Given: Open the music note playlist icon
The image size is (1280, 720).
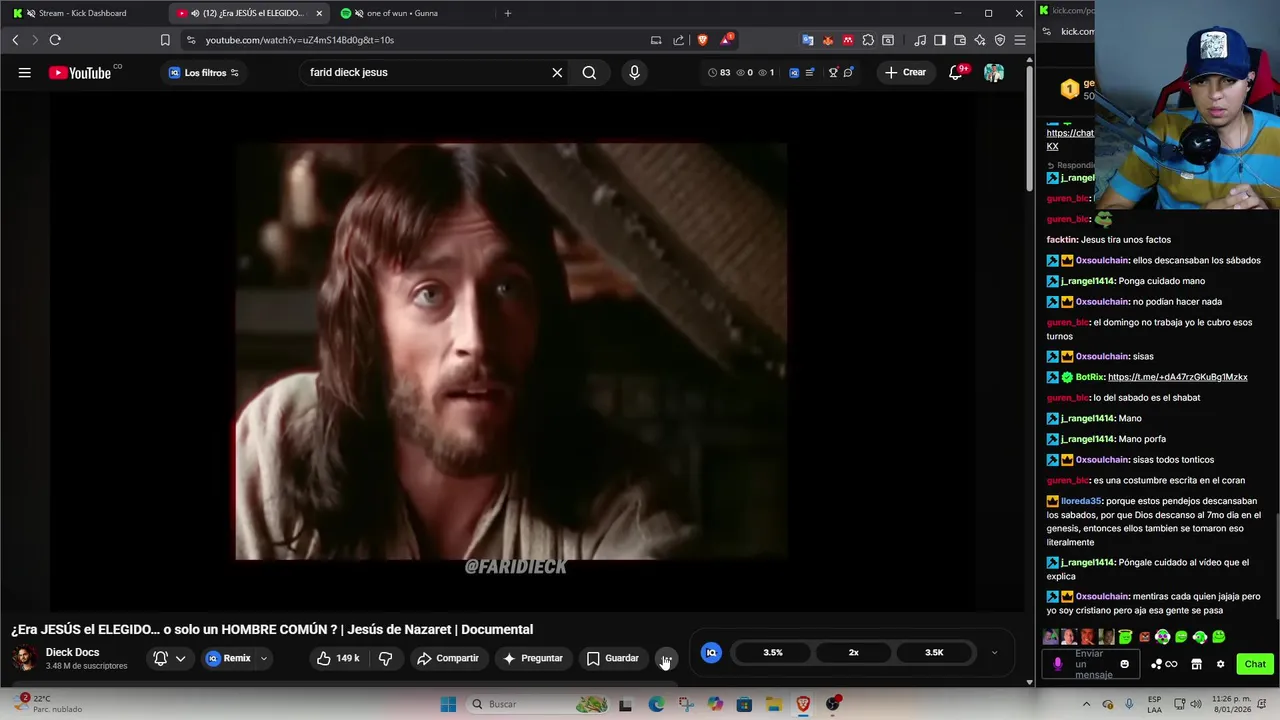Looking at the screenshot, I should [x=920, y=40].
